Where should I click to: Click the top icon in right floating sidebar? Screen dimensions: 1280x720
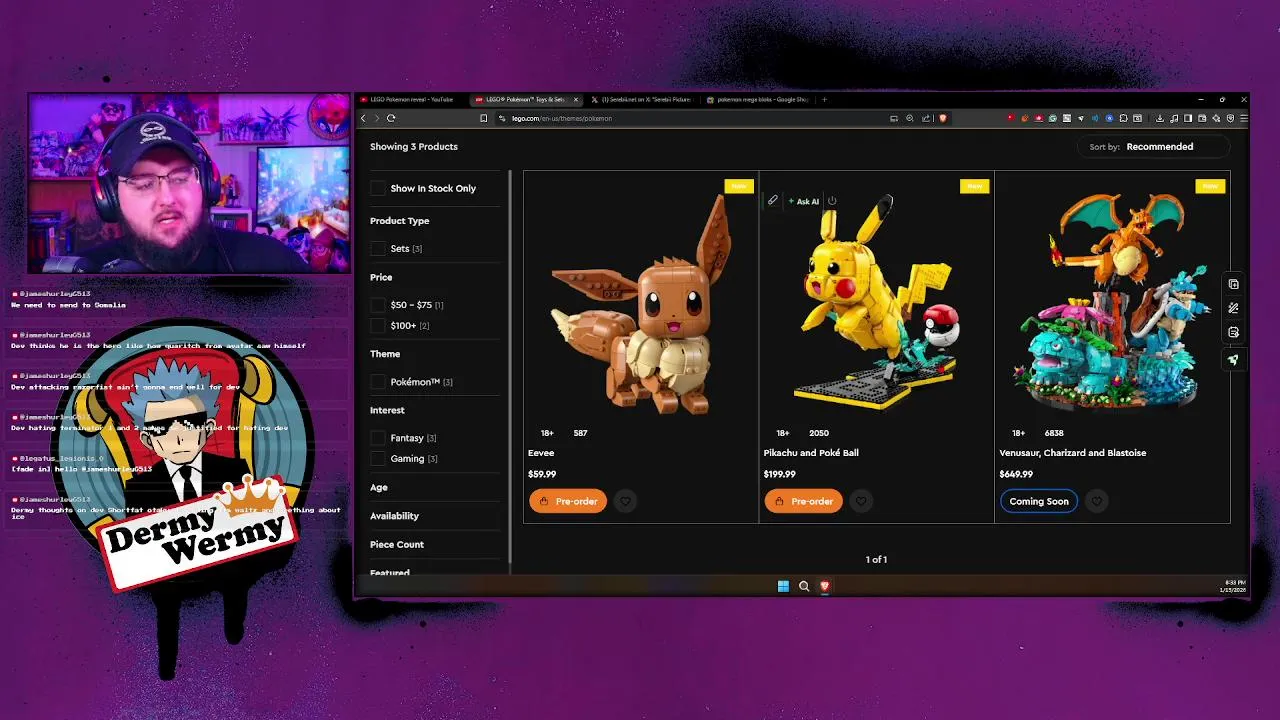pos(1233,284)
